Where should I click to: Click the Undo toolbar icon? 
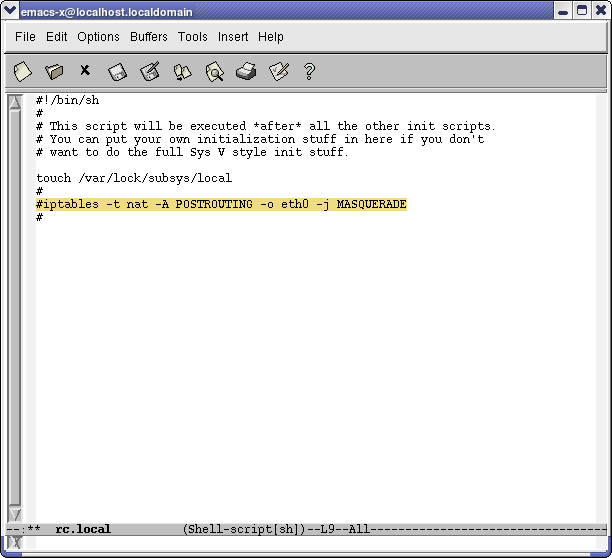[182, 72]
